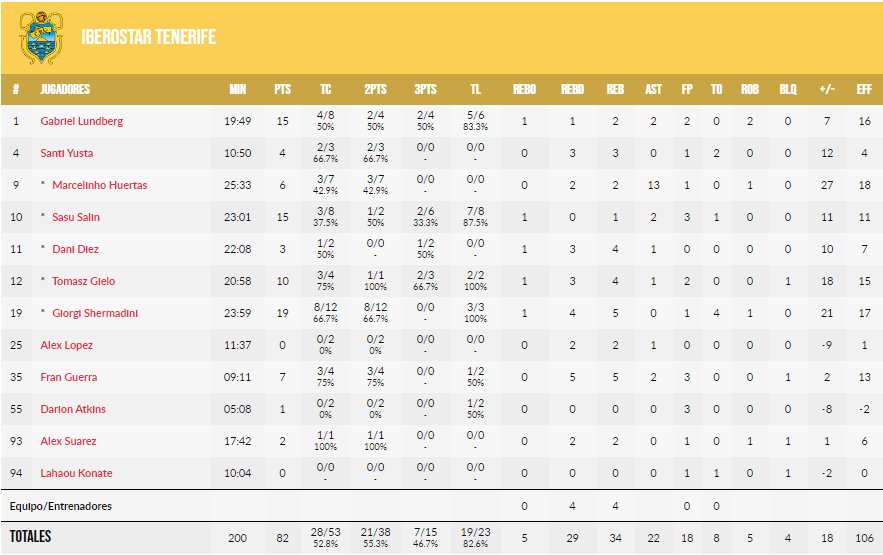Viewport: 883px width, 555px height.
Task: Select Fran Guerra player link
Action: click(x=67, y=377)
